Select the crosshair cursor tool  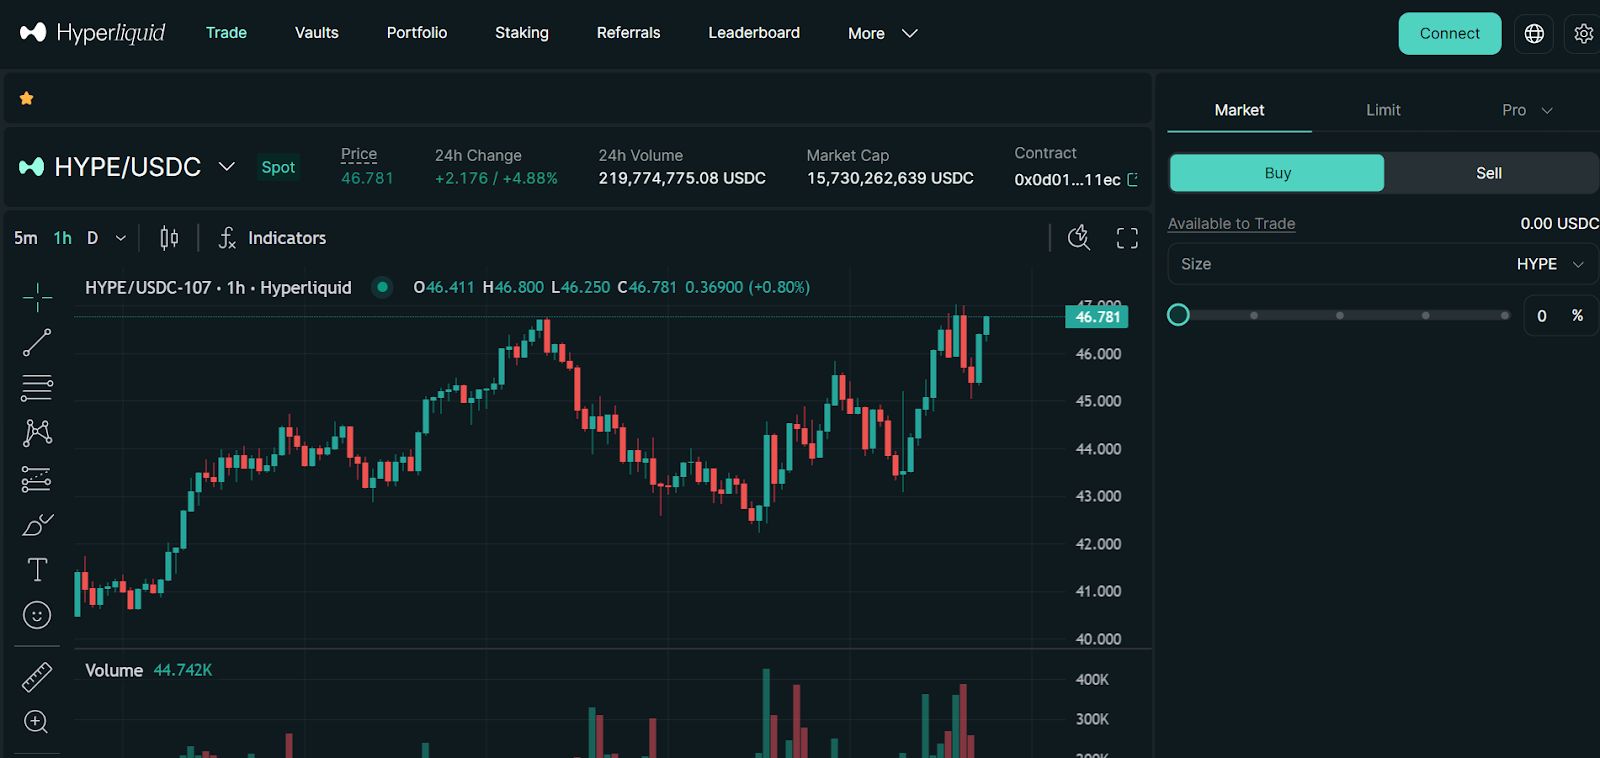[37, 296]
